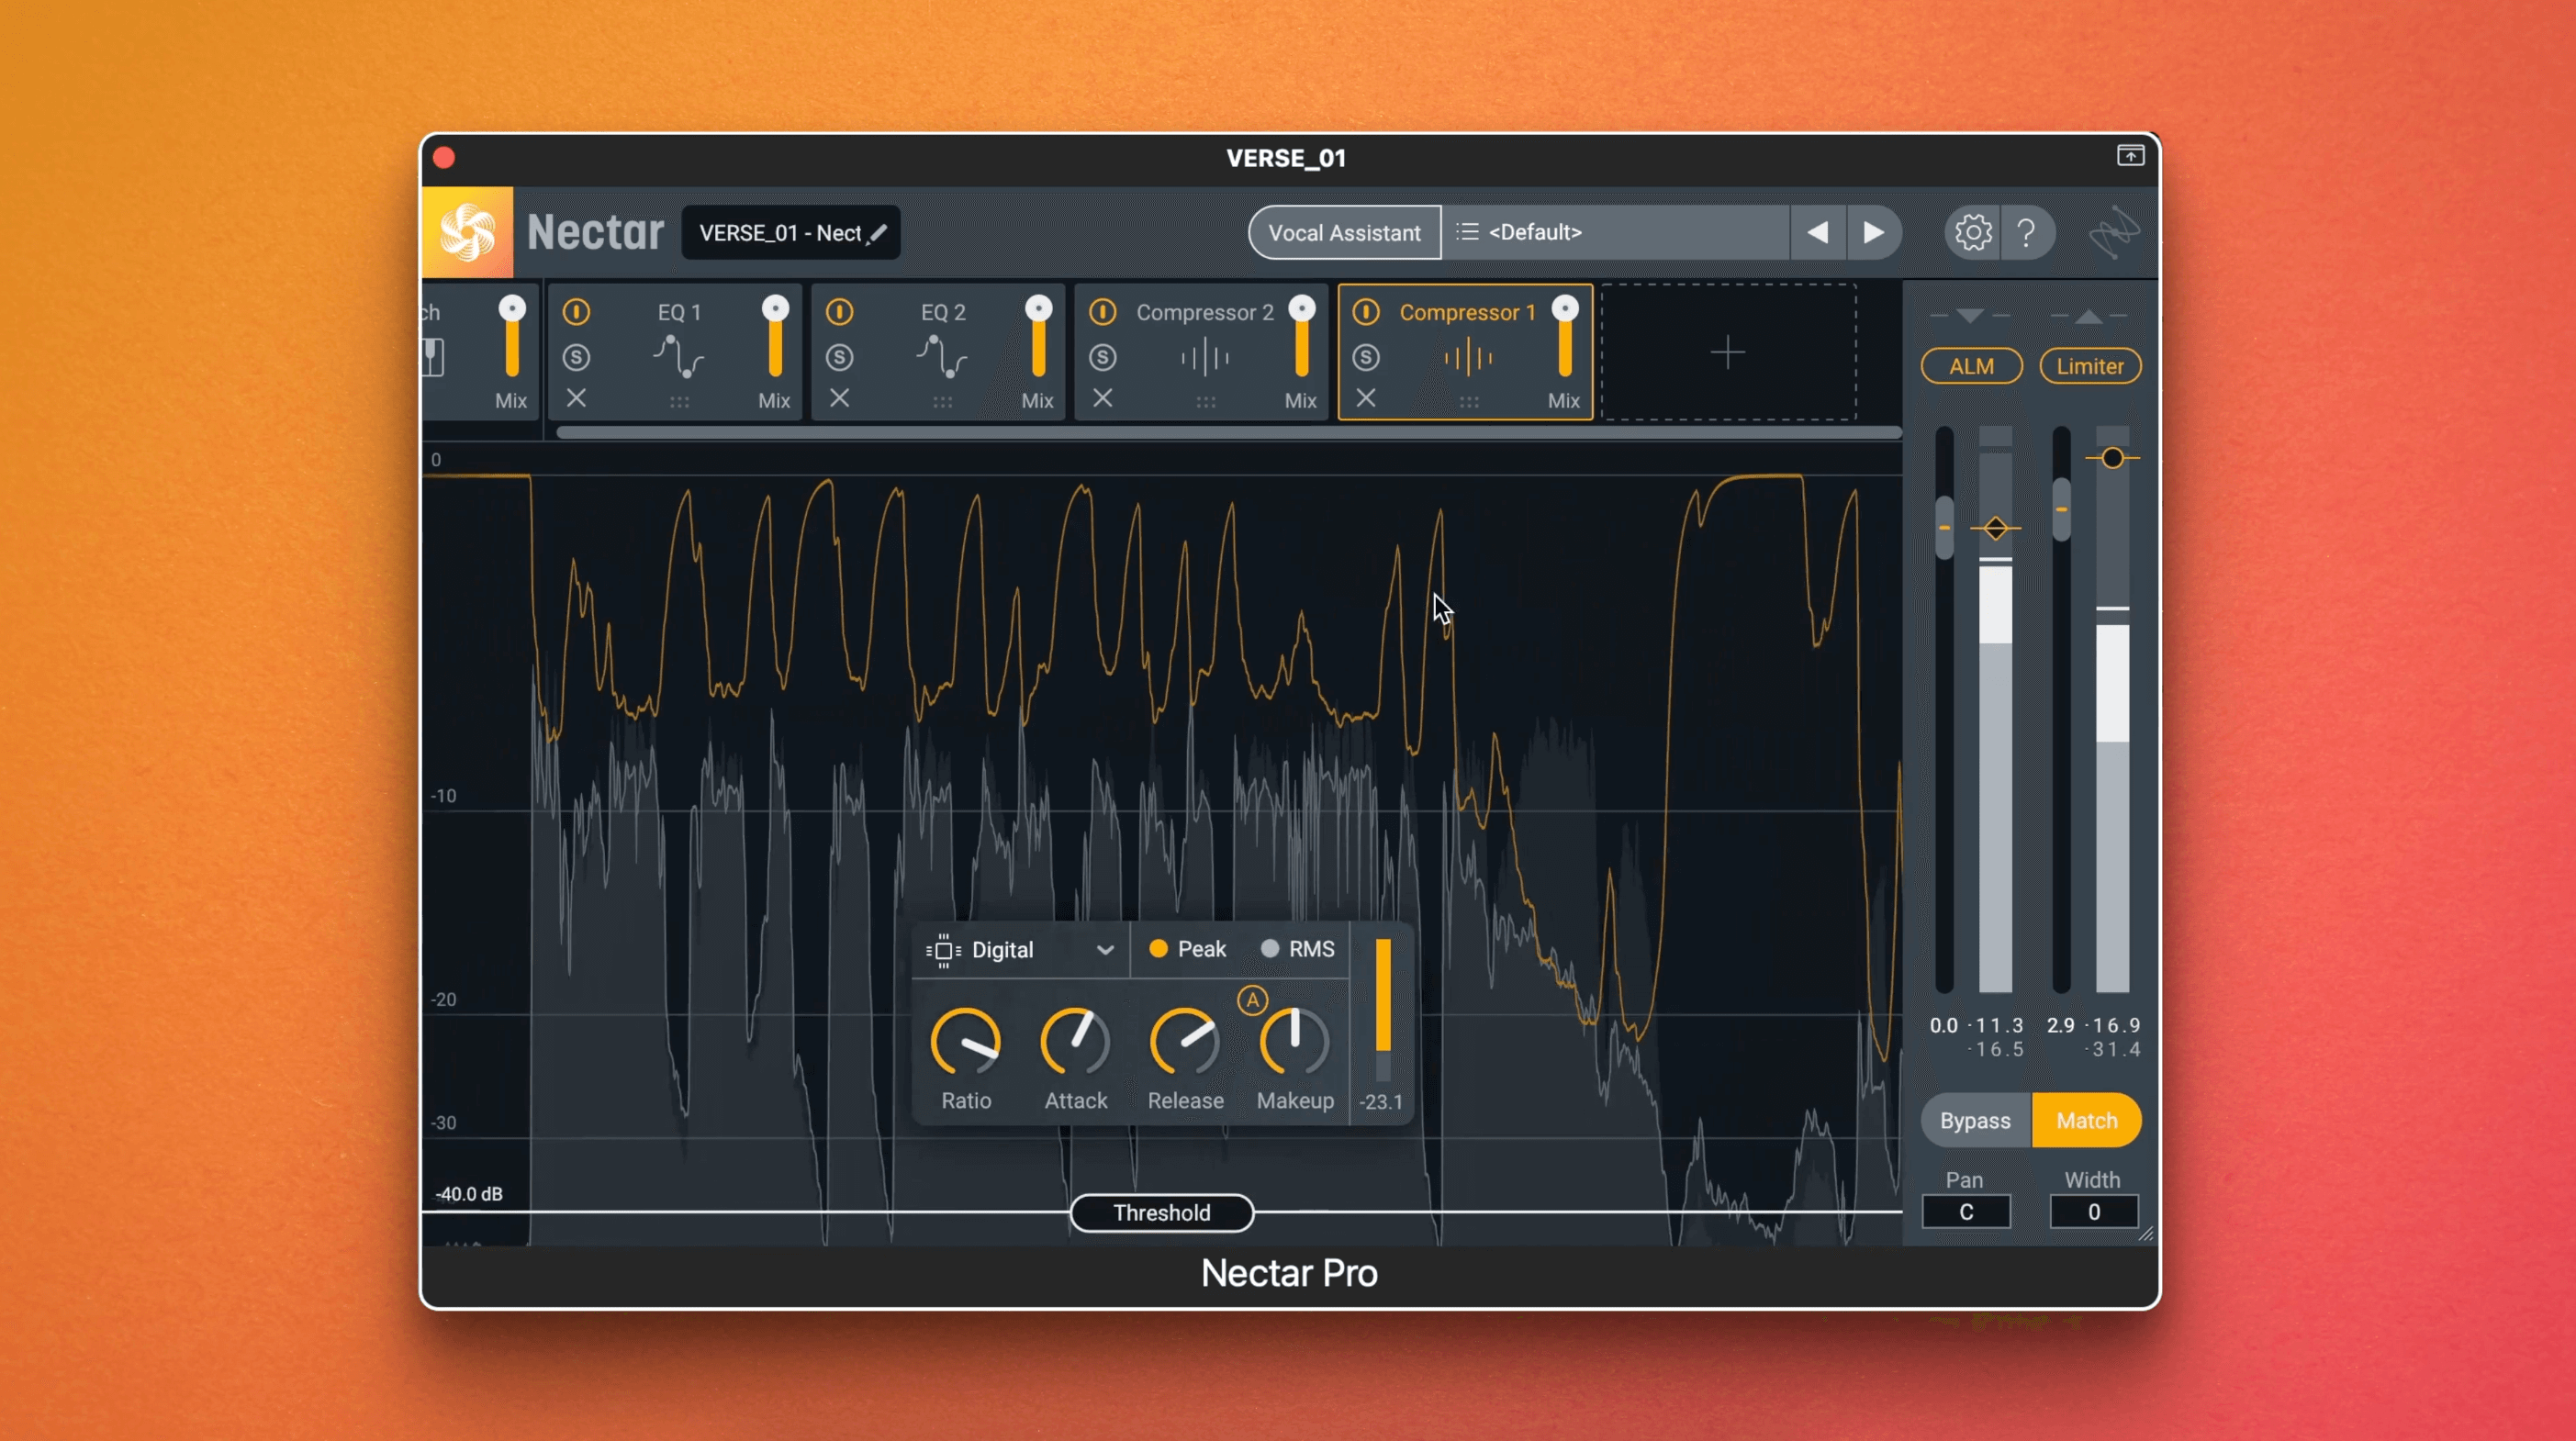Toggle EQ 1 module power button

[x=576, y=312]
